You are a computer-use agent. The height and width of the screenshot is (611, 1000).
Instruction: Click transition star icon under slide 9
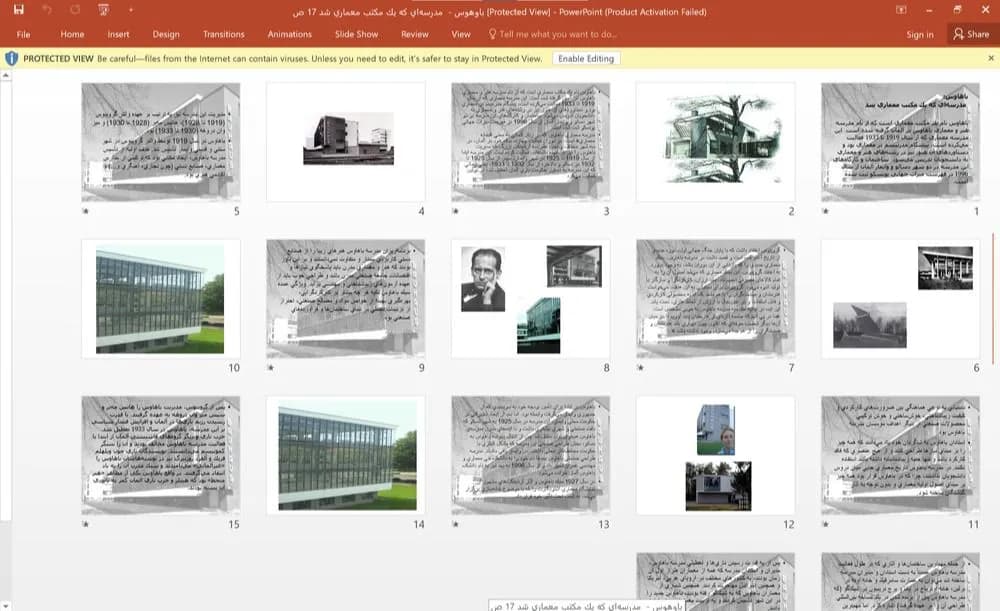[270, 367]
